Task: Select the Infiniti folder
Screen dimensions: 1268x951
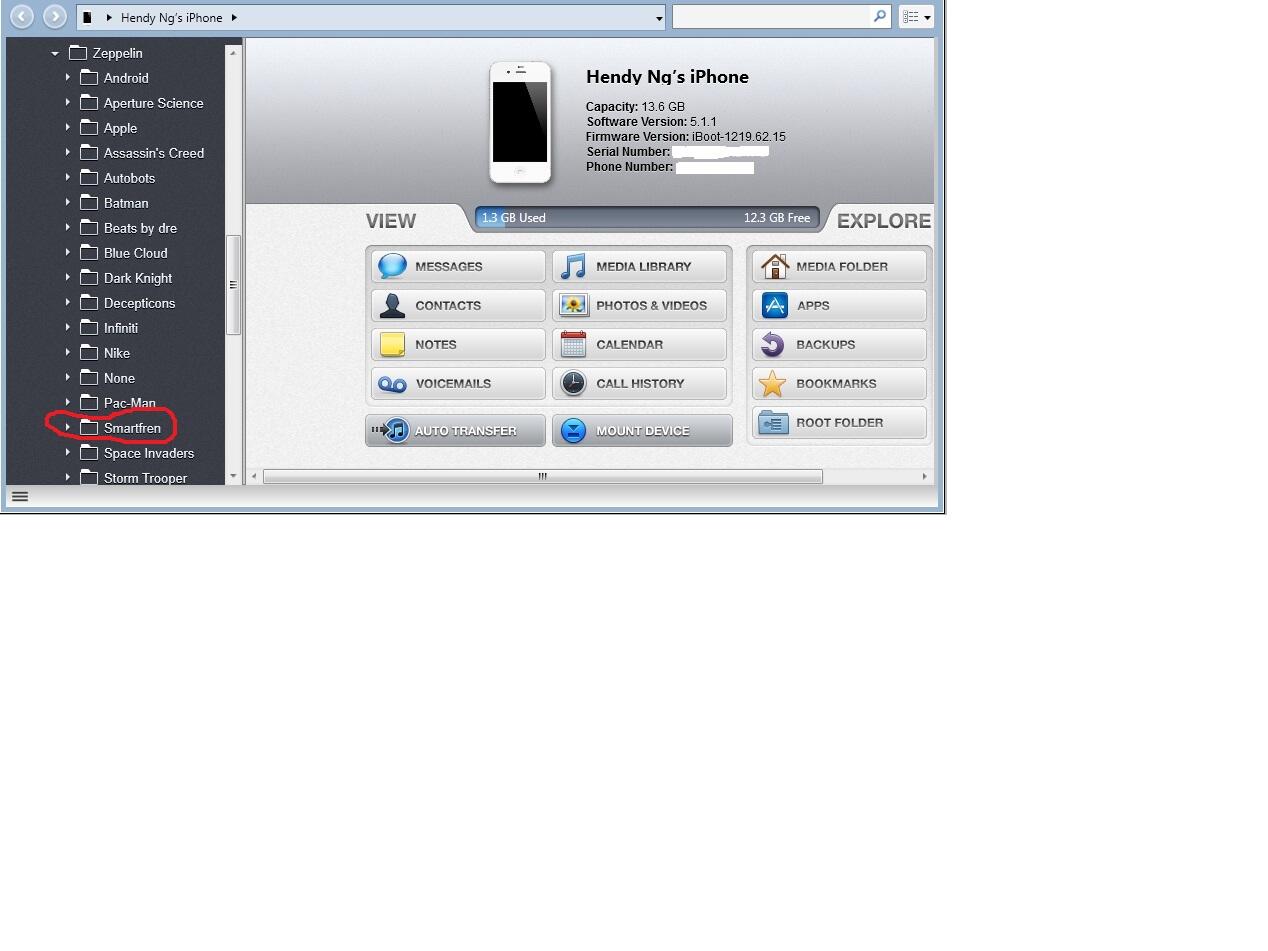Action: pos(121,328)
